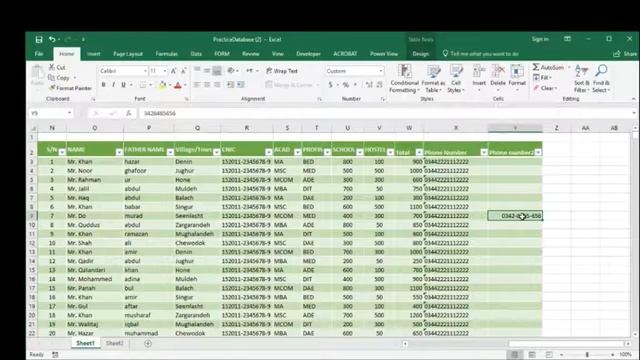Select column header Z
Image resolution: width=640 pixels, height=360 pixels.
click(556, 128)
